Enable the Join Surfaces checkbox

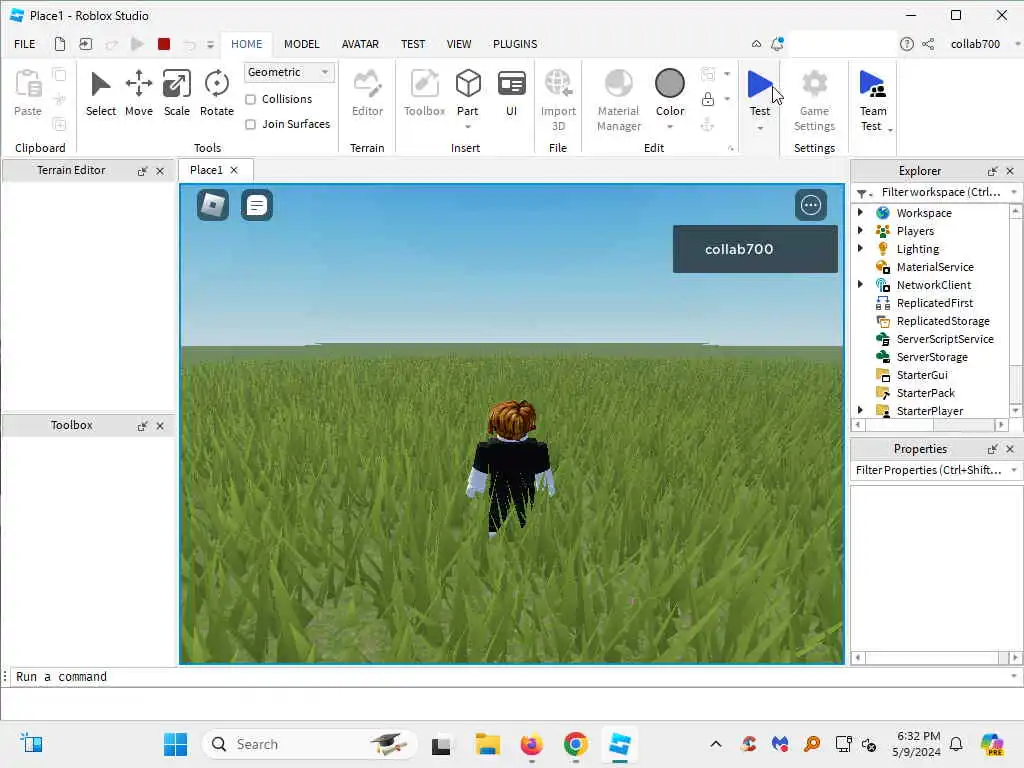[x=250, y=124]
